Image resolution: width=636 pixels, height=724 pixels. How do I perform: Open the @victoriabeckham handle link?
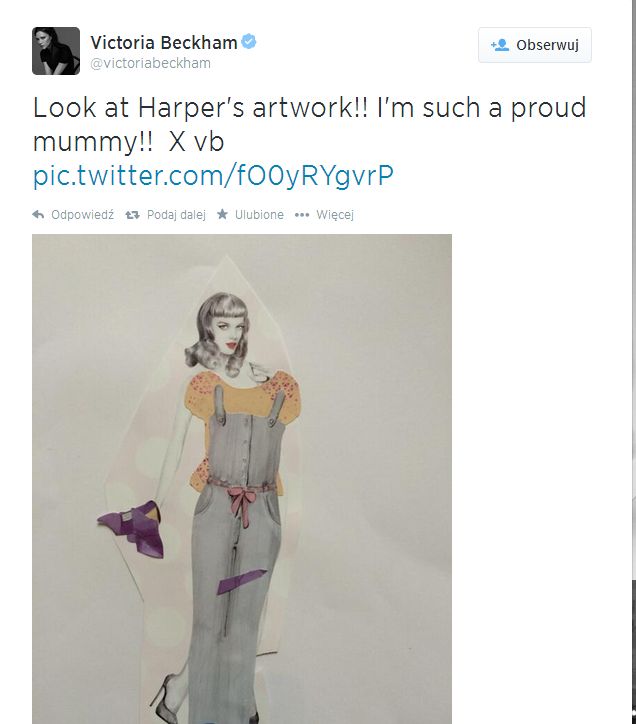(150, 63)
